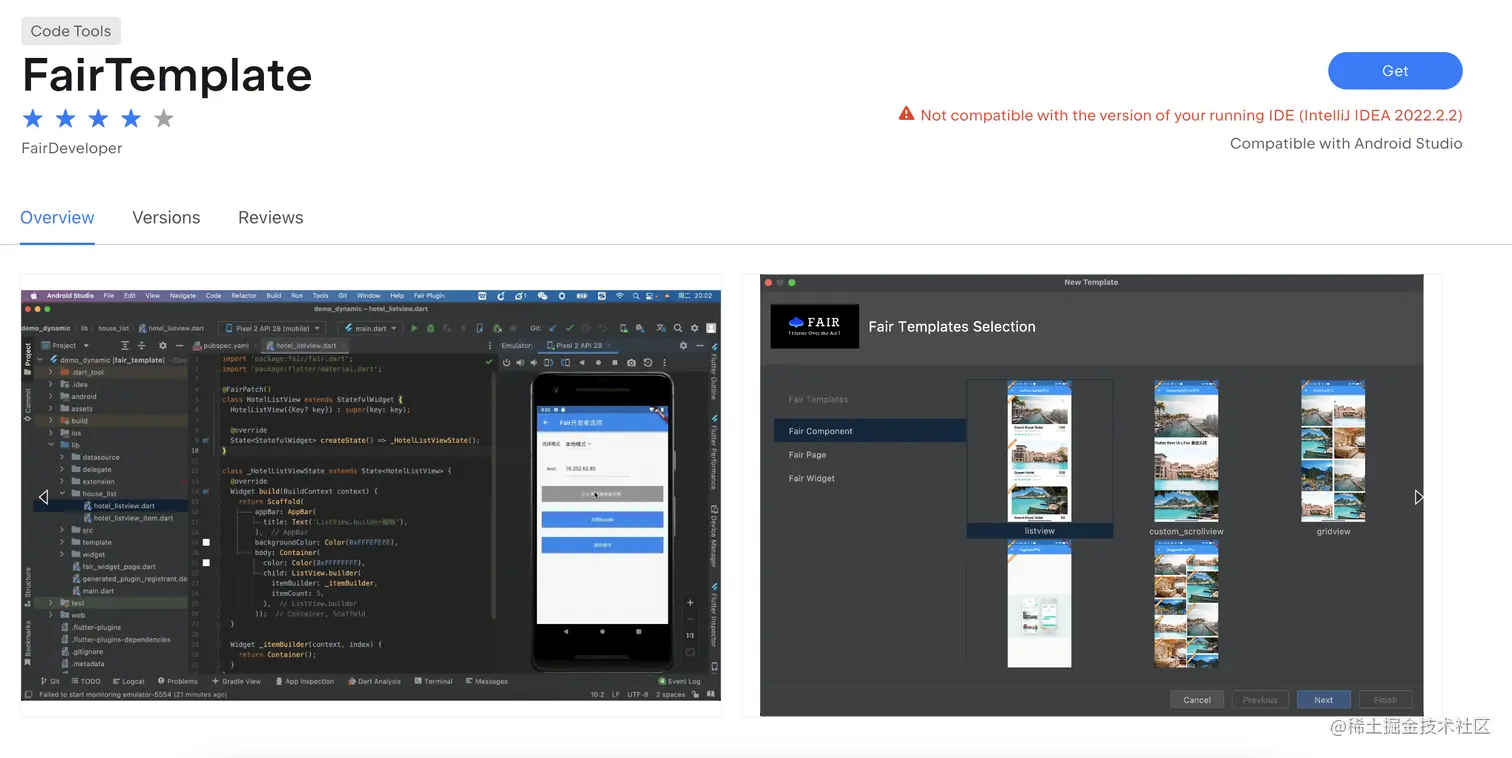Open the Structure side tool window
This screenshot has height=758, width=1512.
pyautogui.click(x=28, y=587)
